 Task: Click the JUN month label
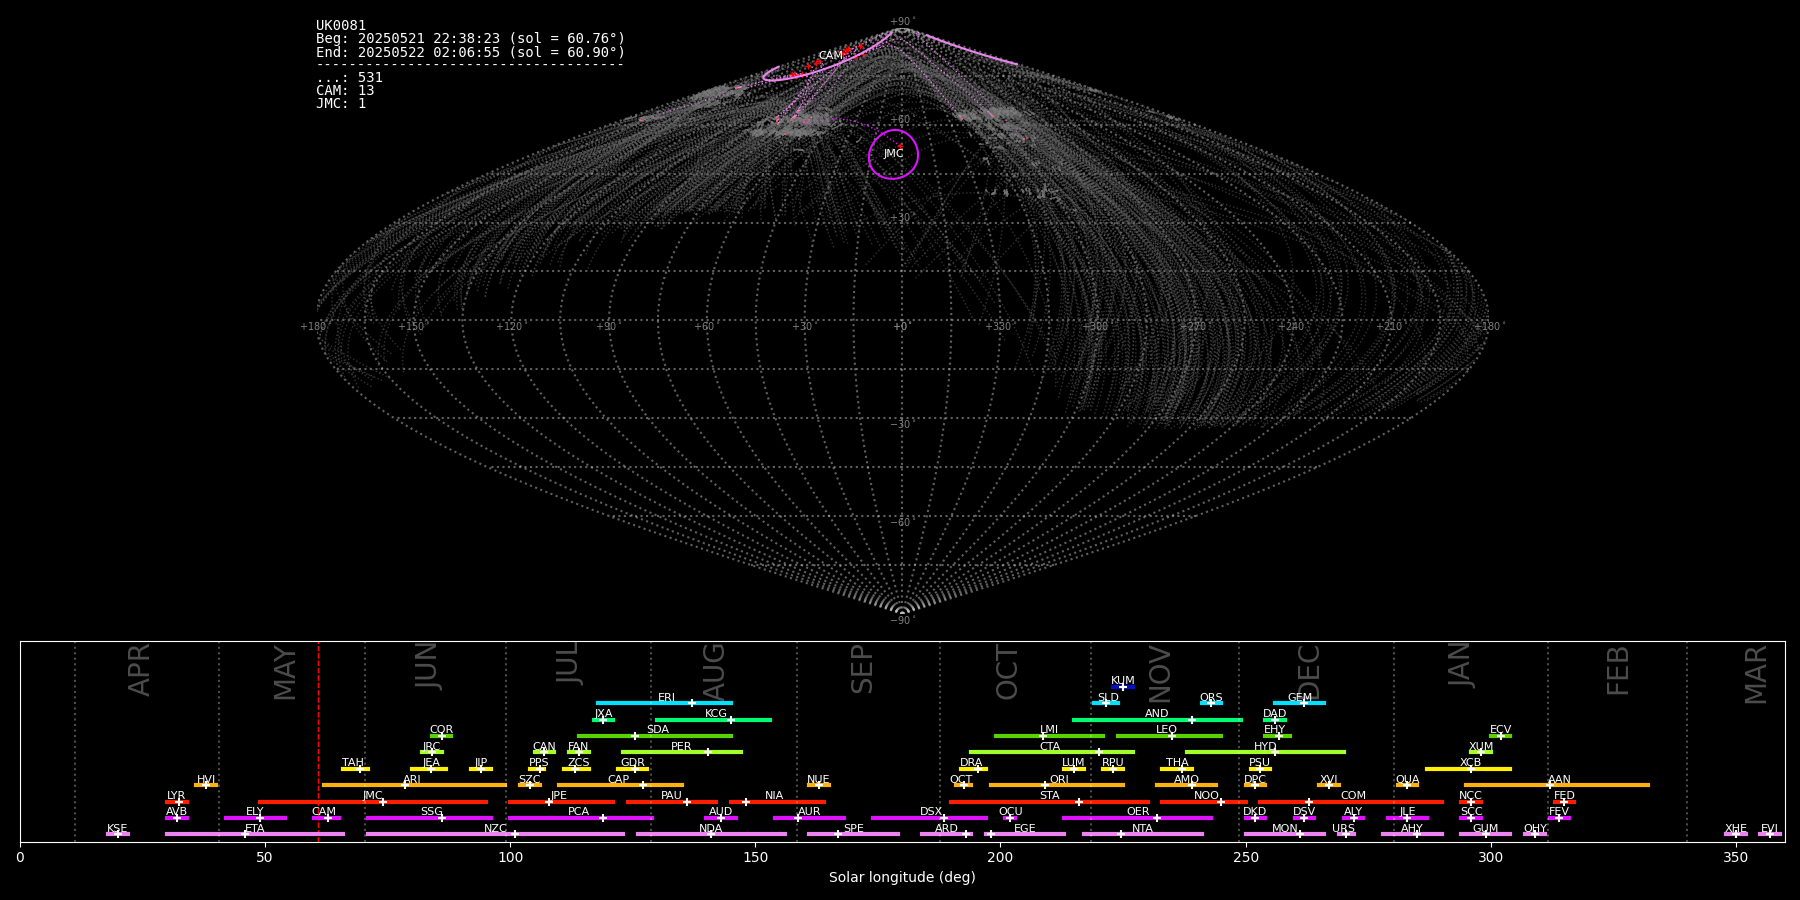click(427, 665)
